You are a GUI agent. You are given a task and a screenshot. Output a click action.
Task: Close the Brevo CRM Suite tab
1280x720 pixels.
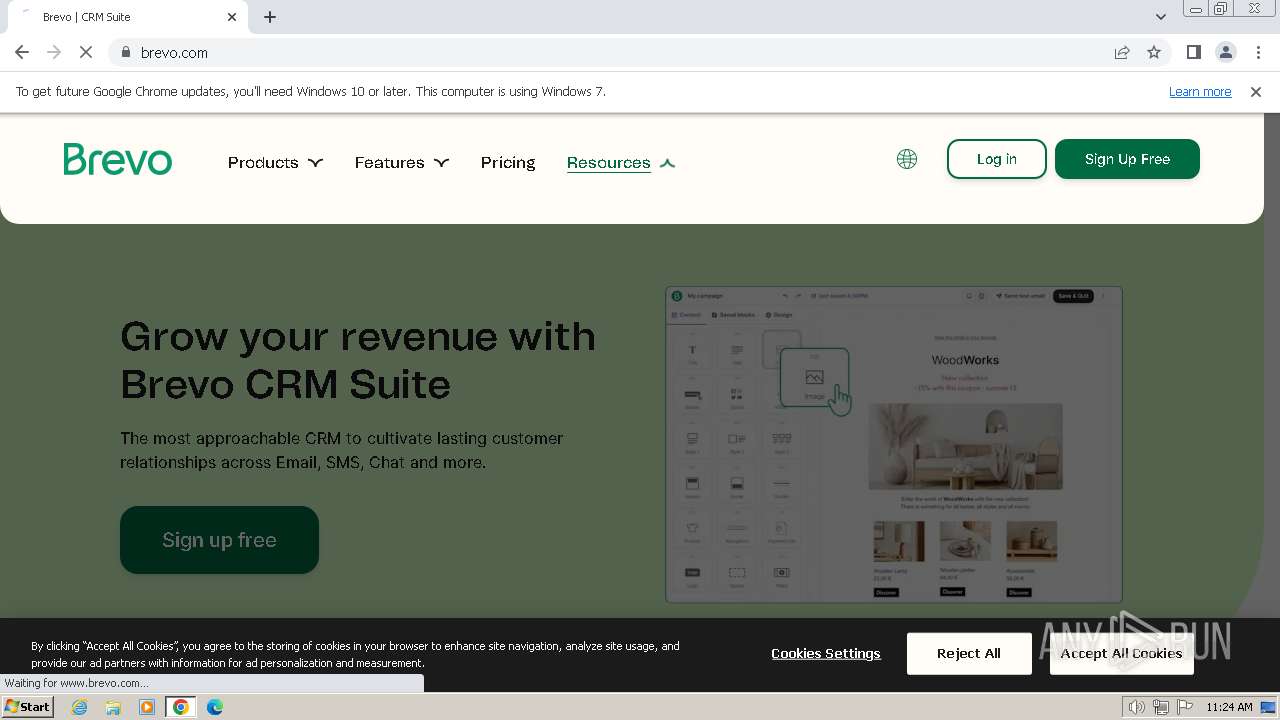[232, 17]
